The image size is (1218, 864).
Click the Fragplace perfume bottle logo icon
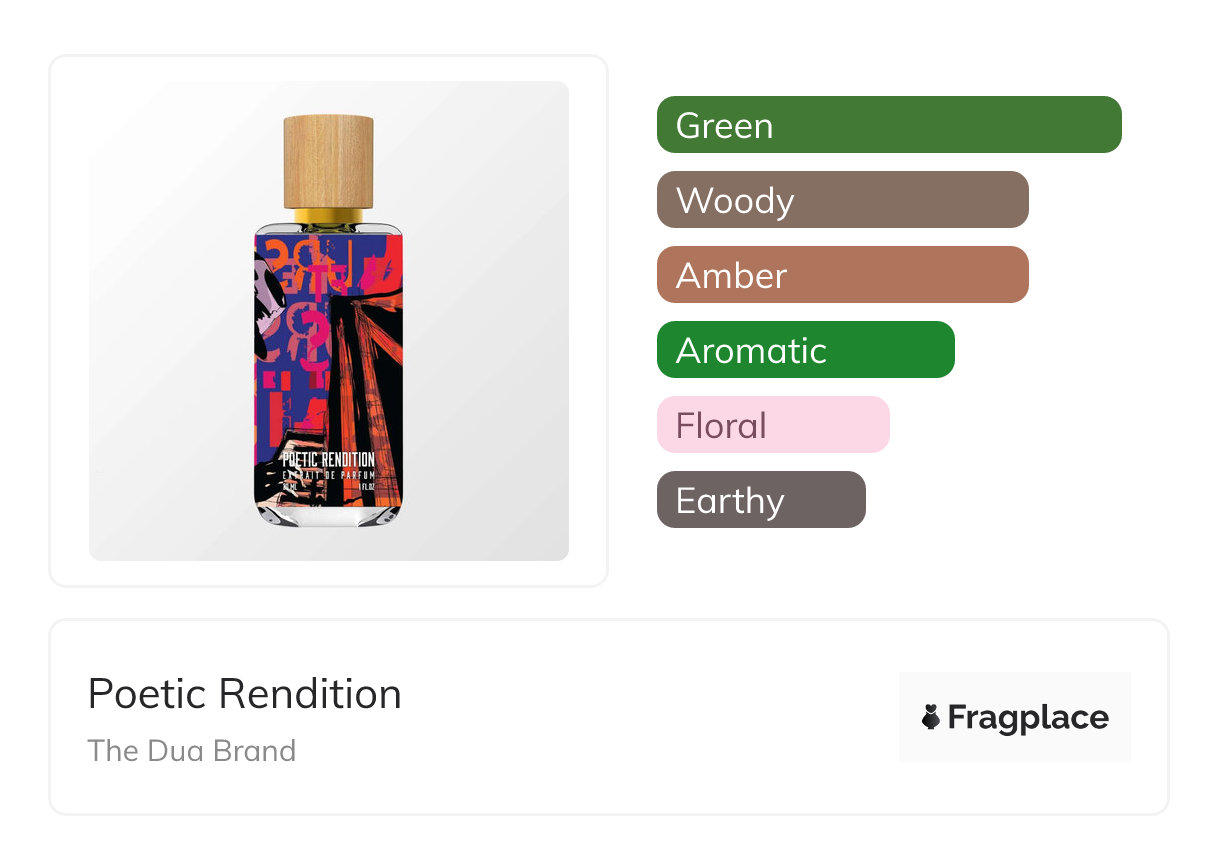[931, 717]
